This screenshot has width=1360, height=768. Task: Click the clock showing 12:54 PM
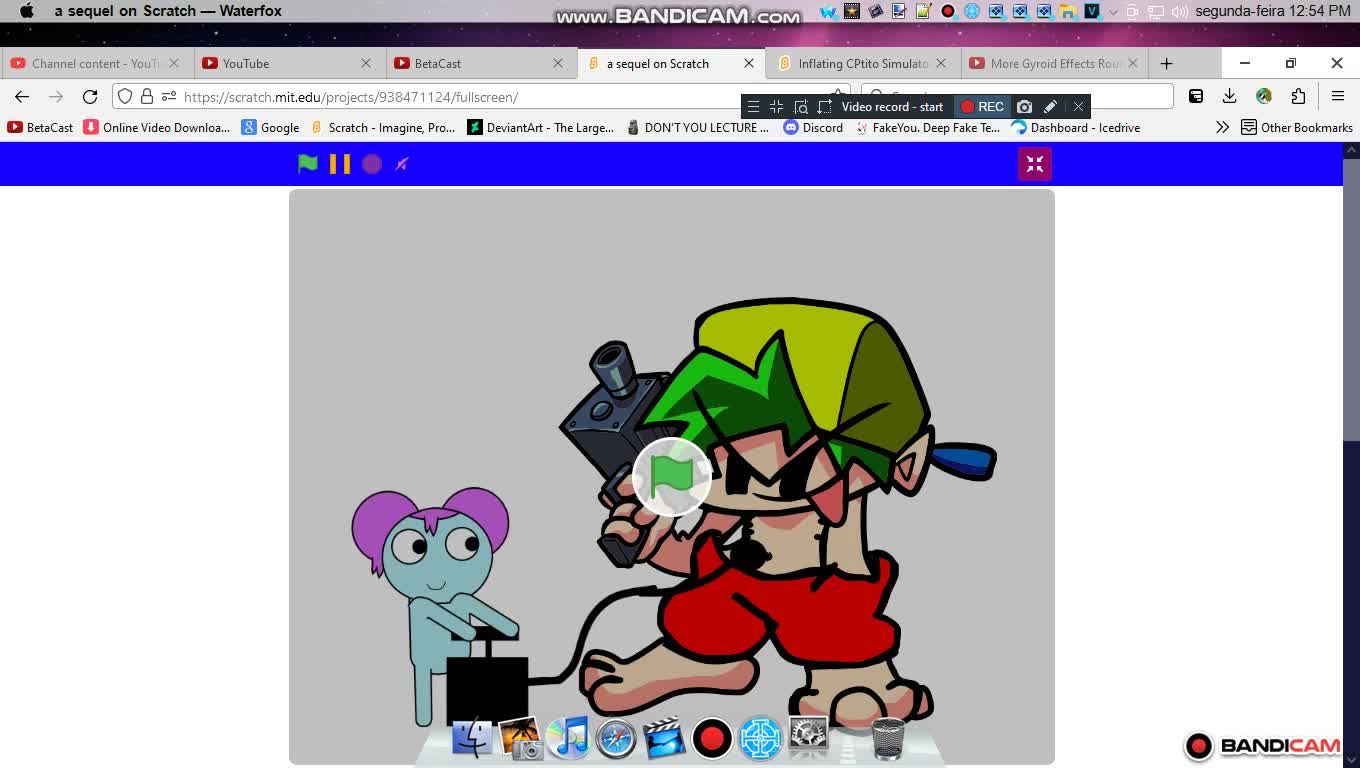[1273, 11]
